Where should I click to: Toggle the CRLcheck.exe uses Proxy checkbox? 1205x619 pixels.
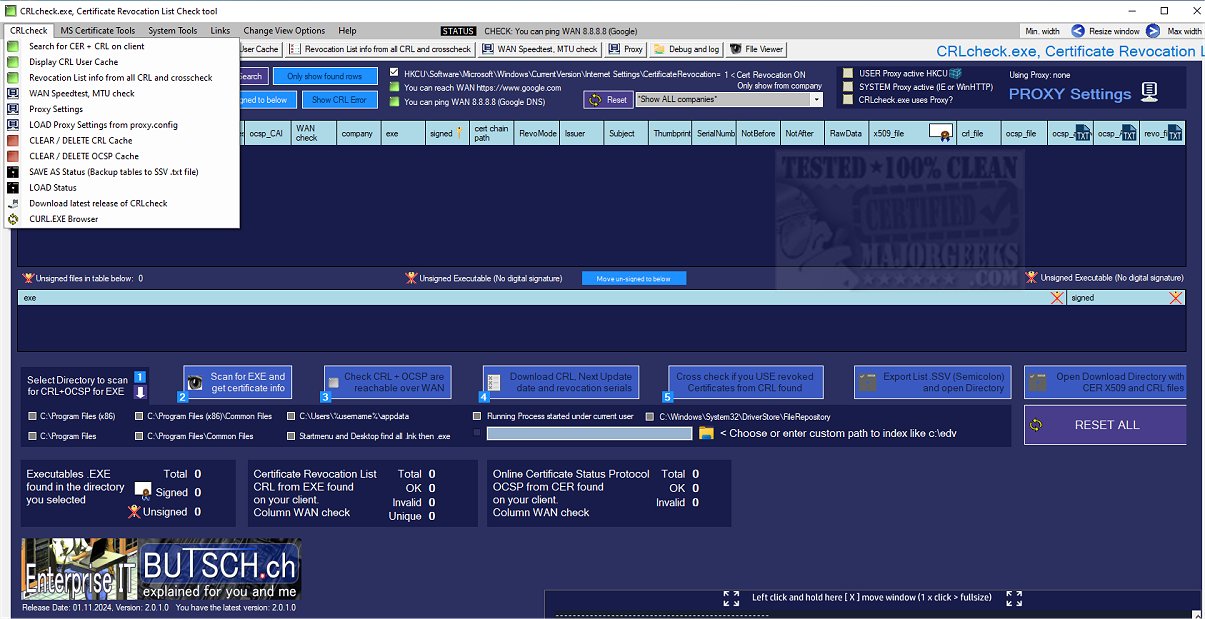[x=848, y=100]
